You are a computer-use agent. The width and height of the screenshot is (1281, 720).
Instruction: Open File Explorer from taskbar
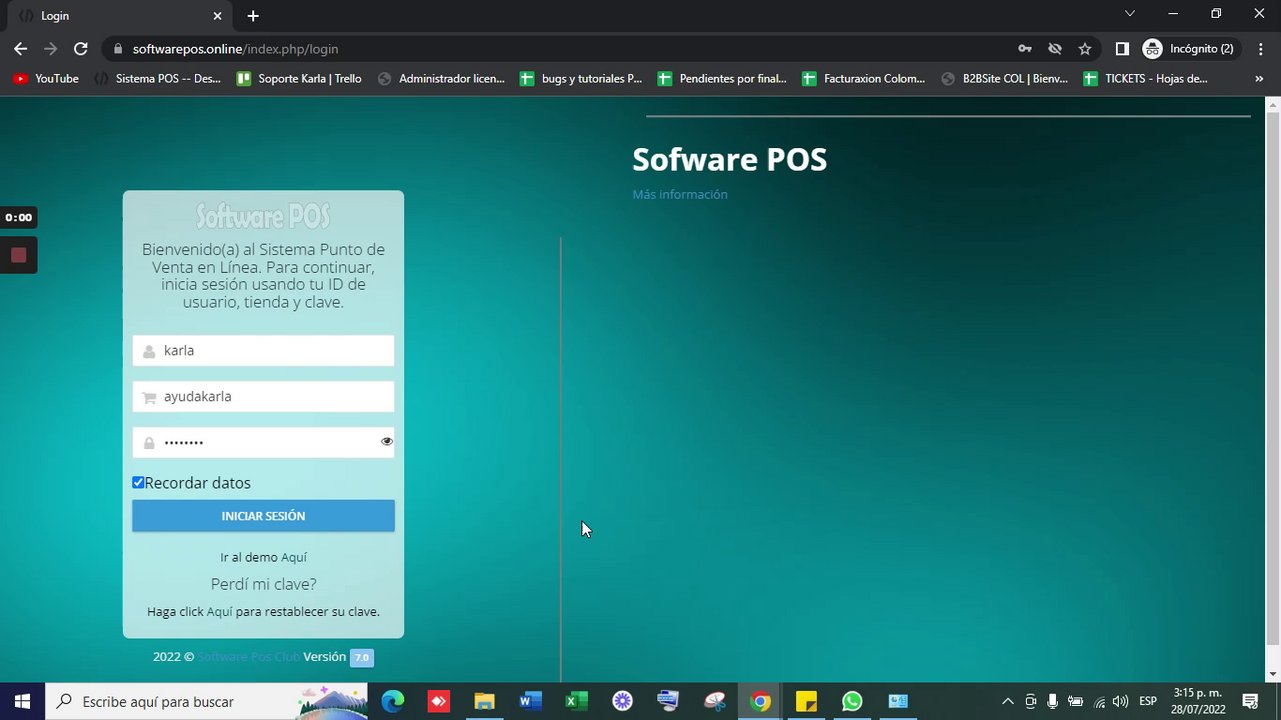coord(484,701)
